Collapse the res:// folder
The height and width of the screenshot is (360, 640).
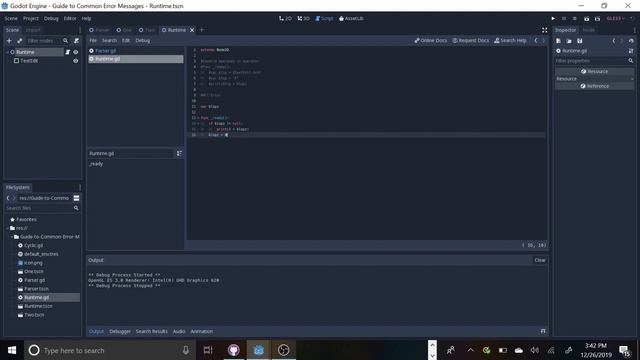(8, 228)
